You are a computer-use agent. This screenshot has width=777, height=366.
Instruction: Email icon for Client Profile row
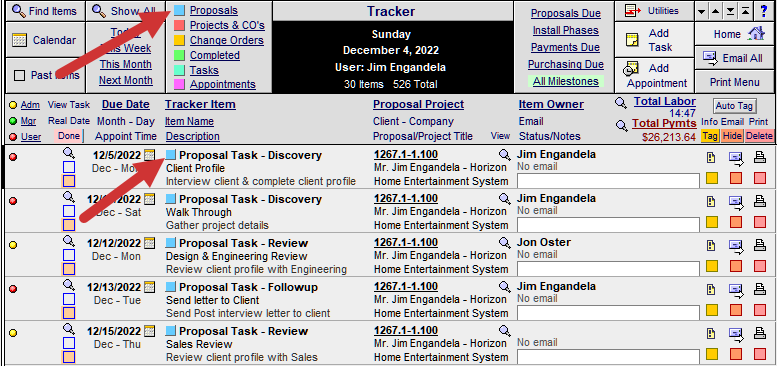coord(735,157)
